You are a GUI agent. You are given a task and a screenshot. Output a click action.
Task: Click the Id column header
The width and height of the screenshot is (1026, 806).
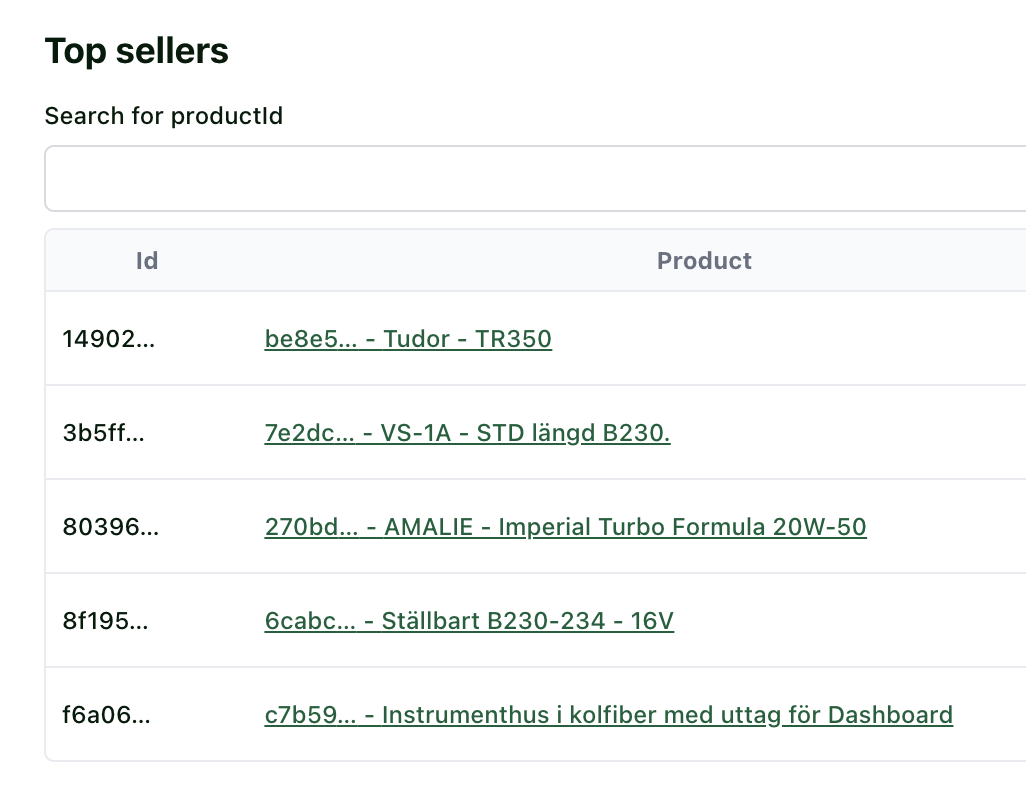(147, 261)
